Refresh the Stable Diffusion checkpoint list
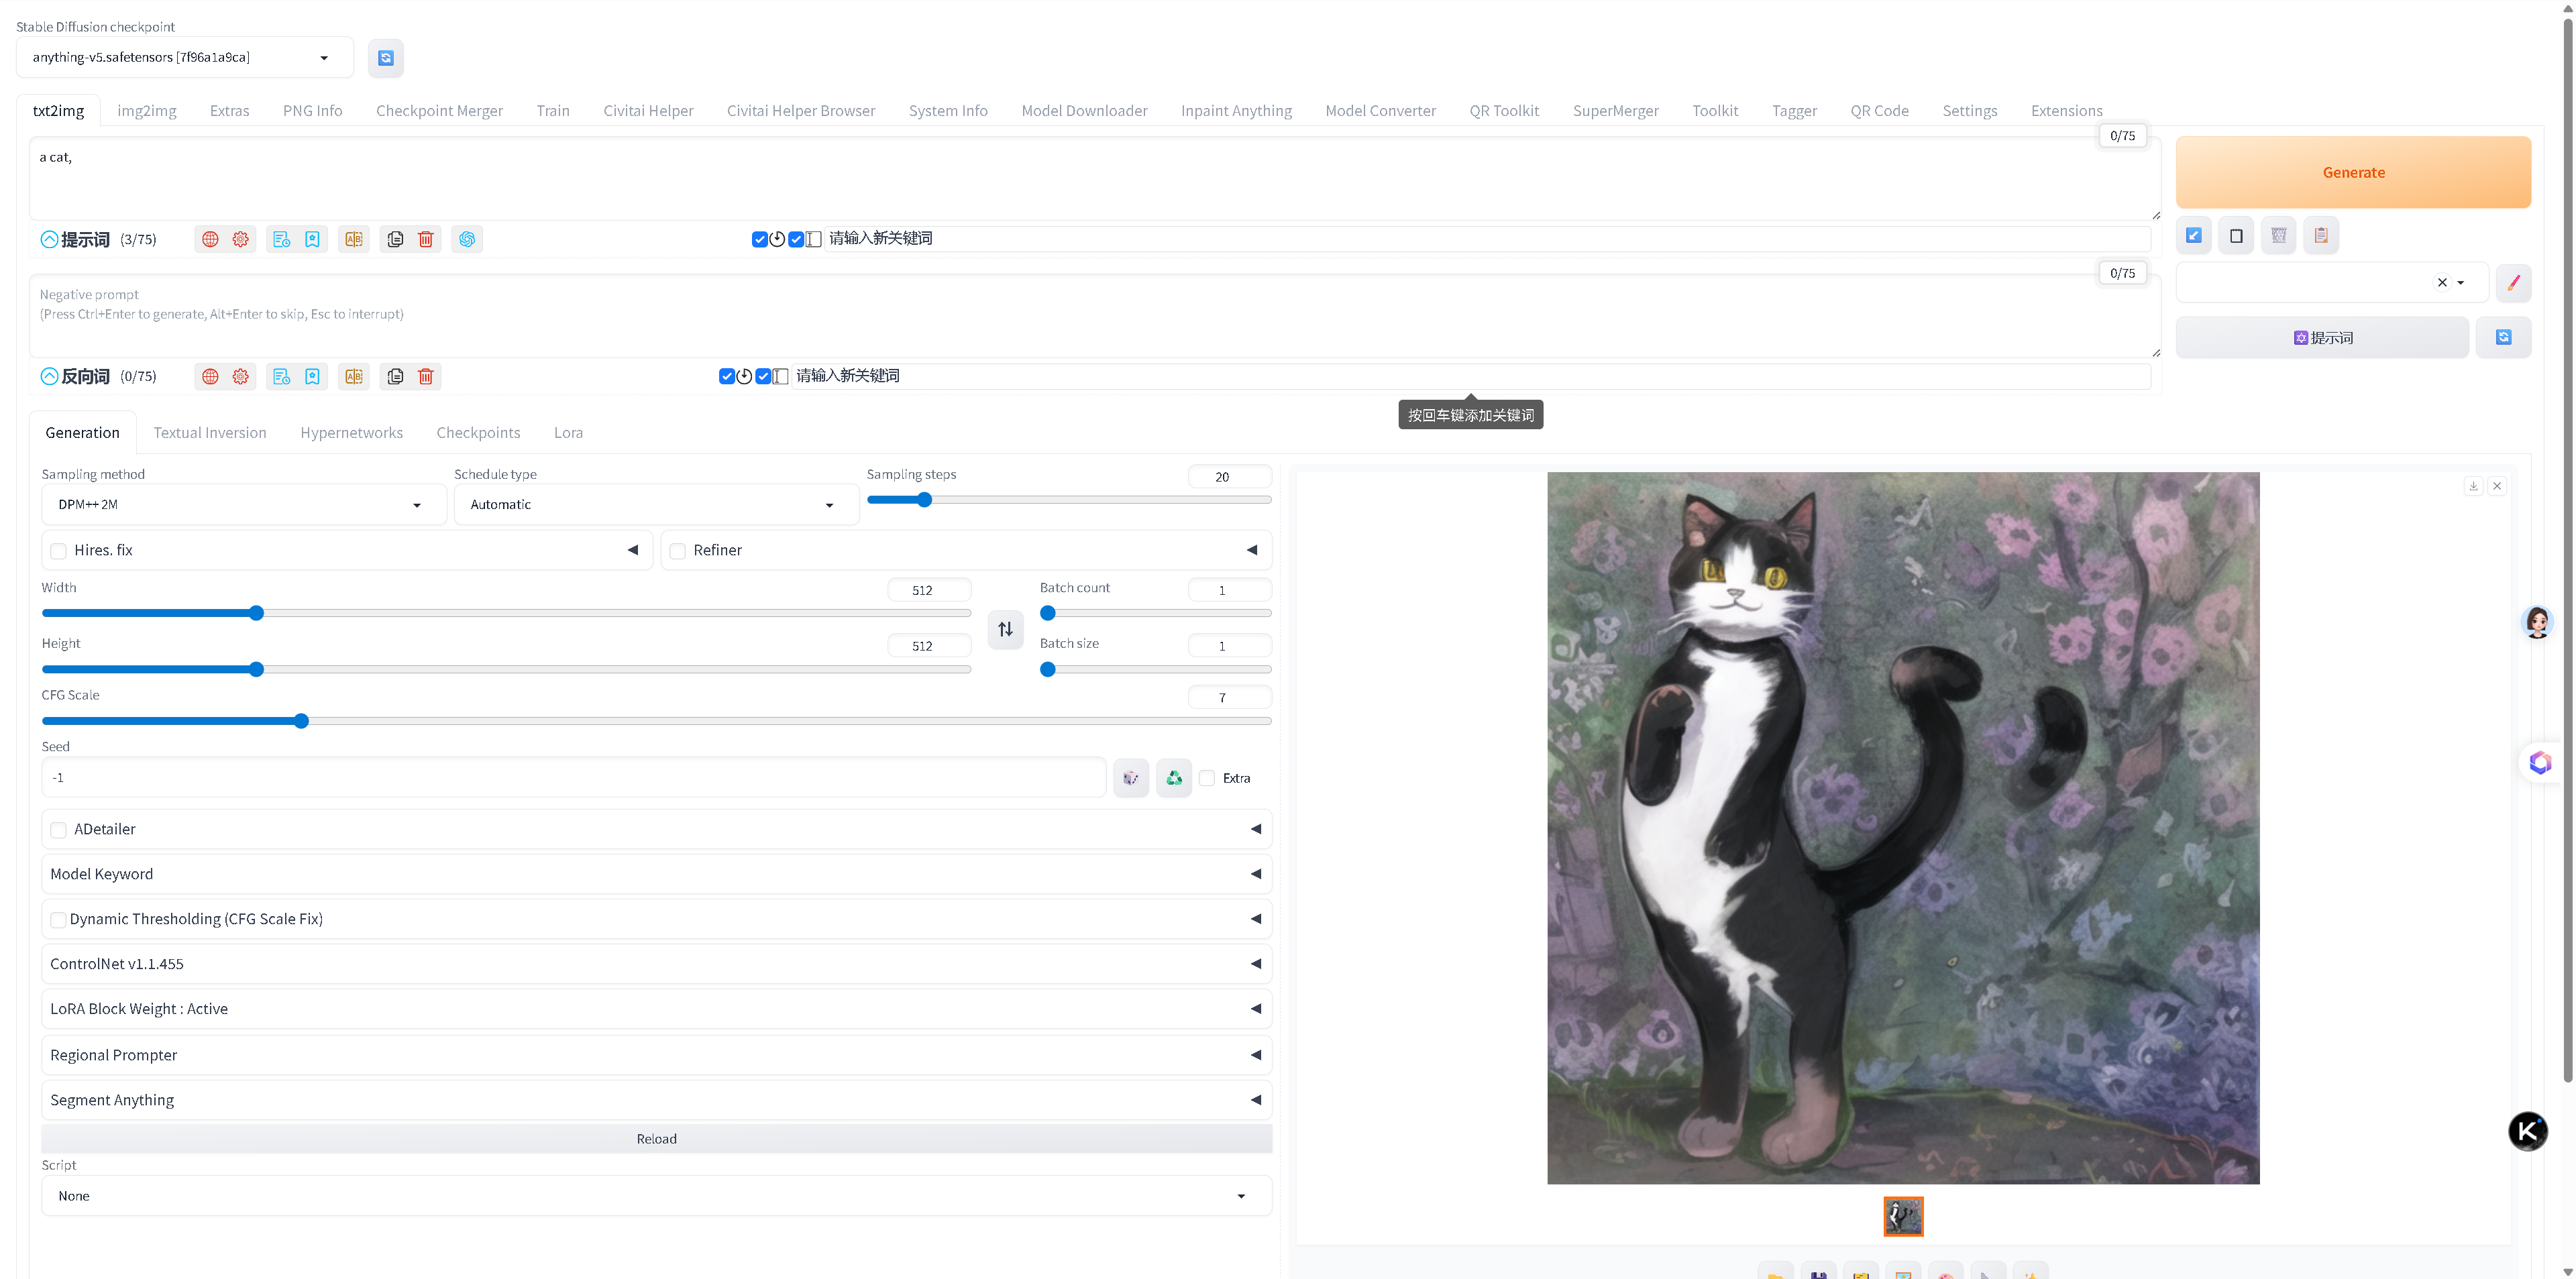Viewport: 2576px width, 1279px height. coord(385,58)
